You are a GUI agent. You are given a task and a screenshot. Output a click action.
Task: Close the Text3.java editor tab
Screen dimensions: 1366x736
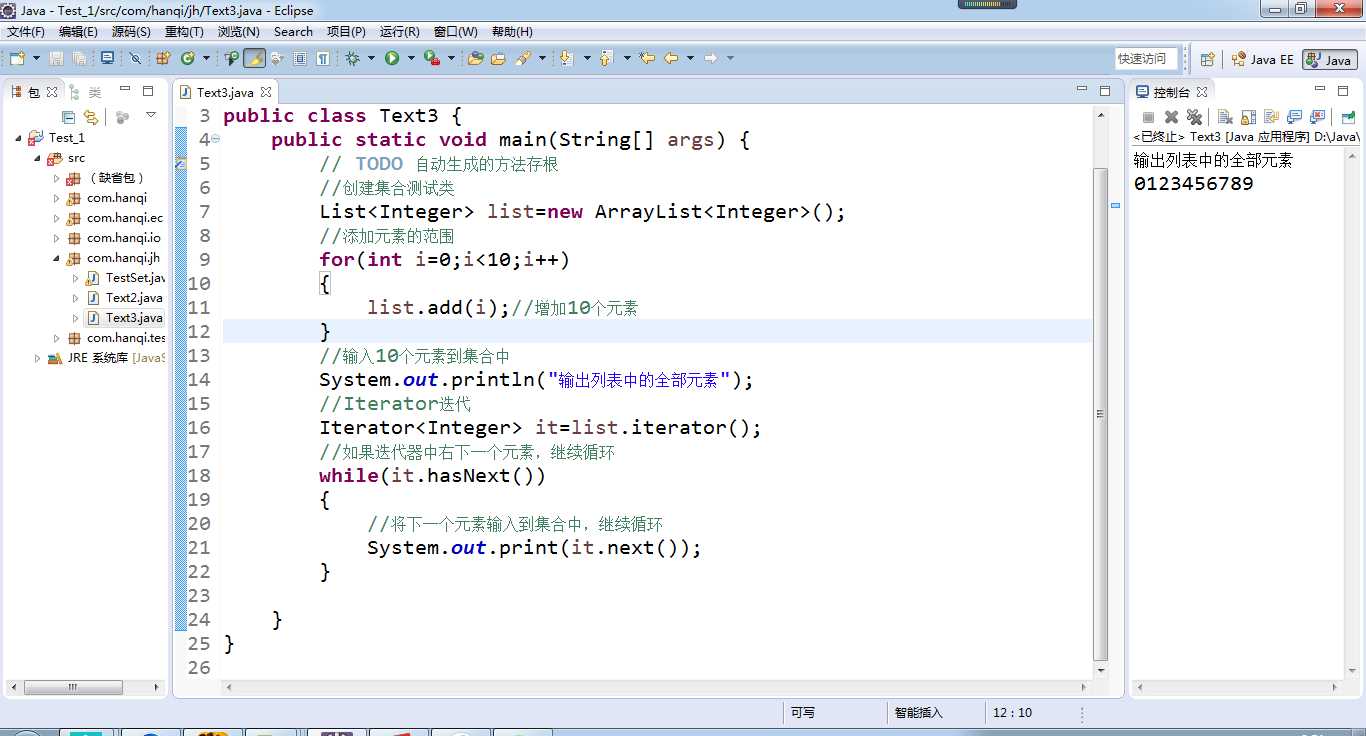(266, 92)
